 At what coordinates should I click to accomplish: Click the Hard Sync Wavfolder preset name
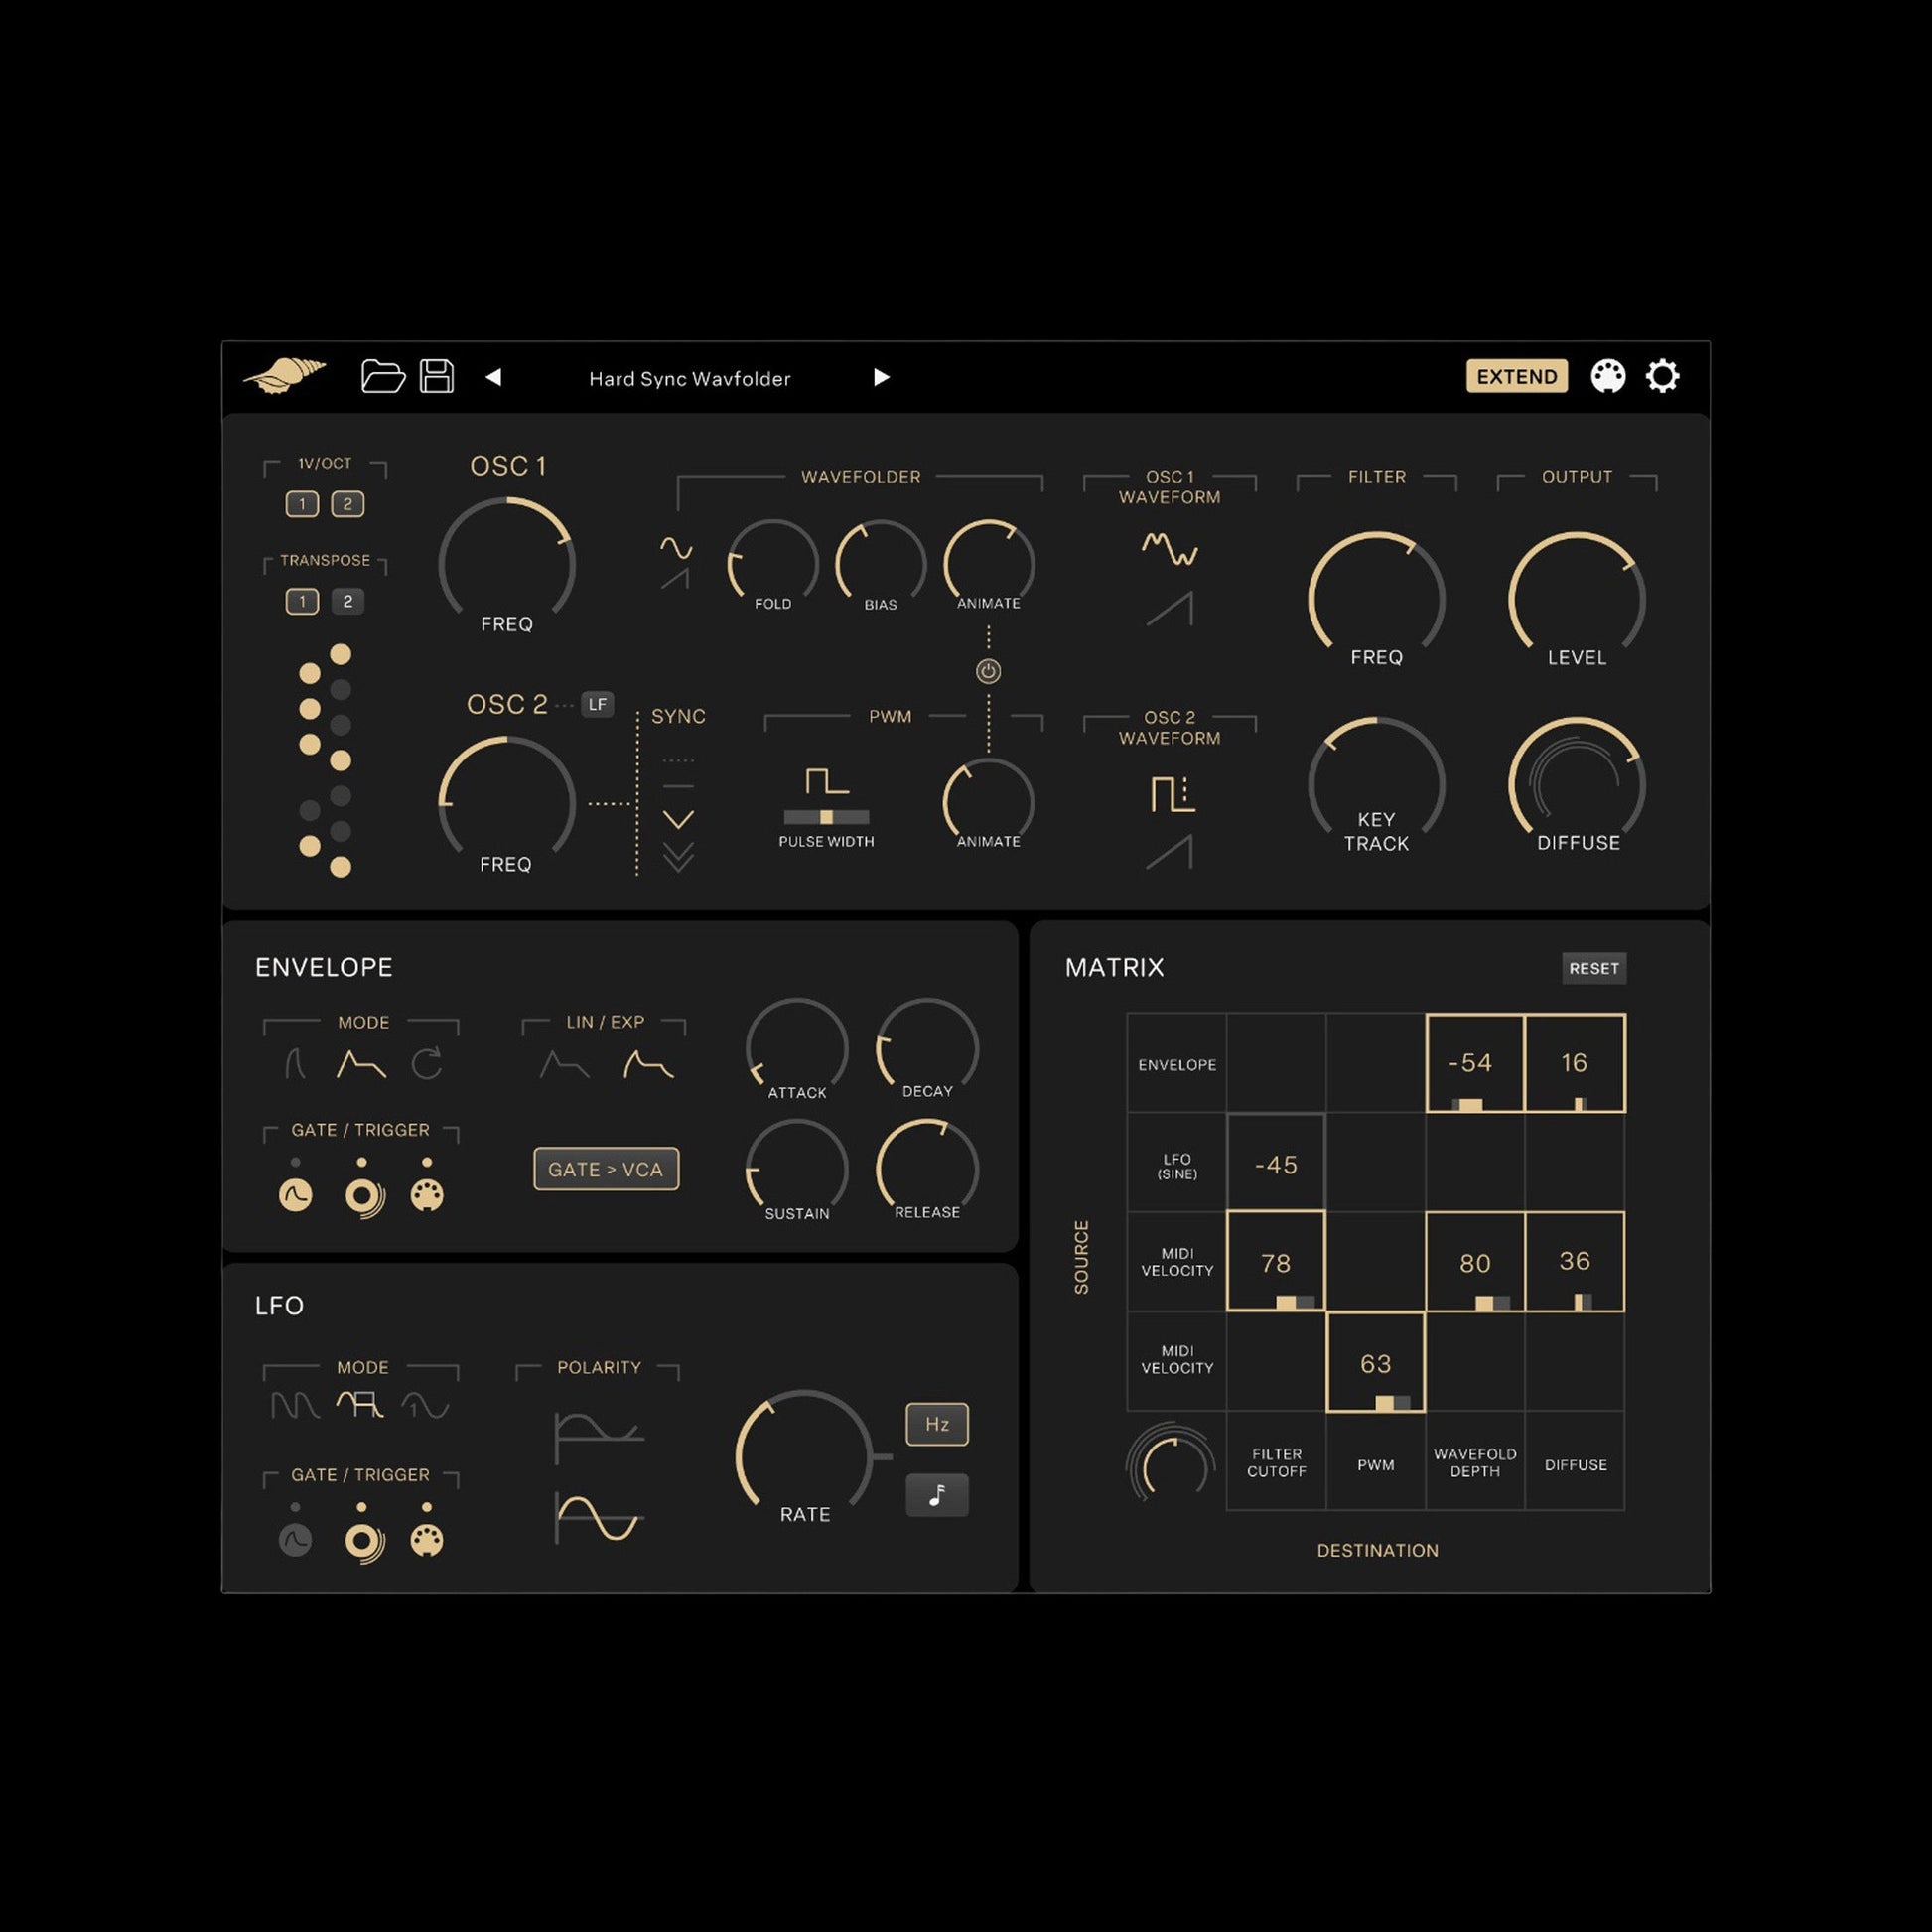(x=689, y=379)
